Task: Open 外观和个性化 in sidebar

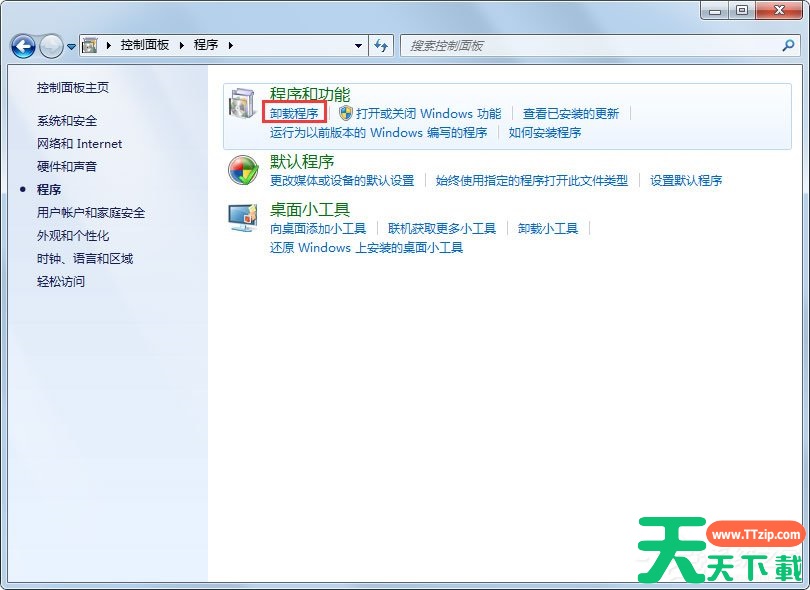Action: click(x=73, y=236)
